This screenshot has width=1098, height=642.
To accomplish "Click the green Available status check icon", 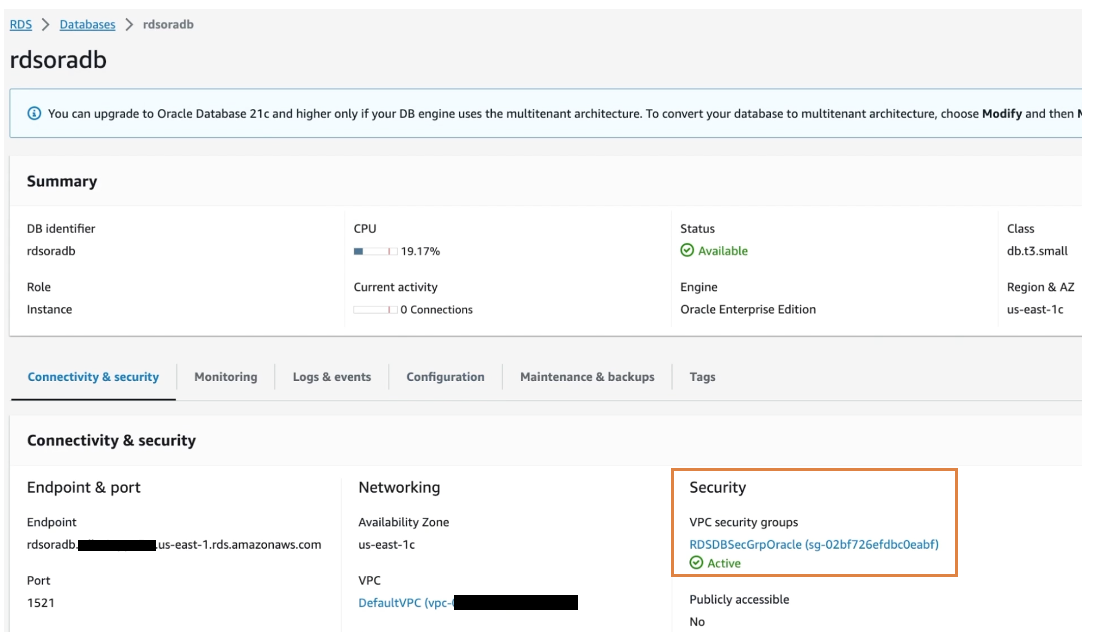I will [x=687, y=251].
